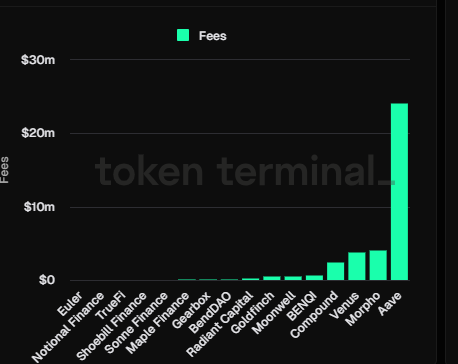Click the vertical Fees axis title
Viewport: 458px width, 364px height.
(4, 170)
